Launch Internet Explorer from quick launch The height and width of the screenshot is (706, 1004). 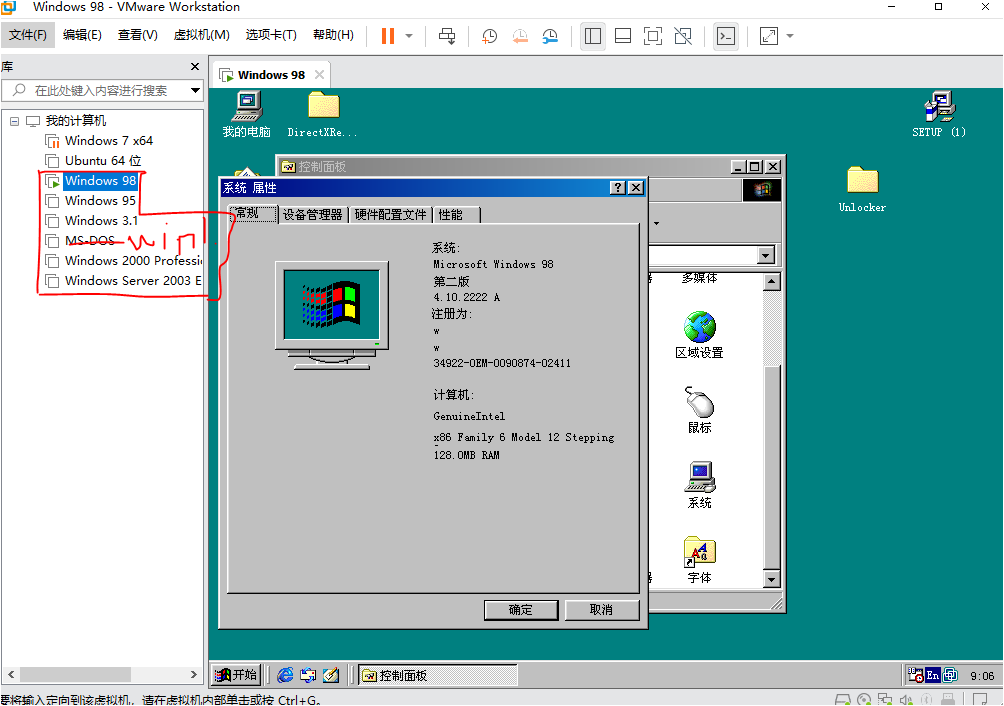point(285,675)
